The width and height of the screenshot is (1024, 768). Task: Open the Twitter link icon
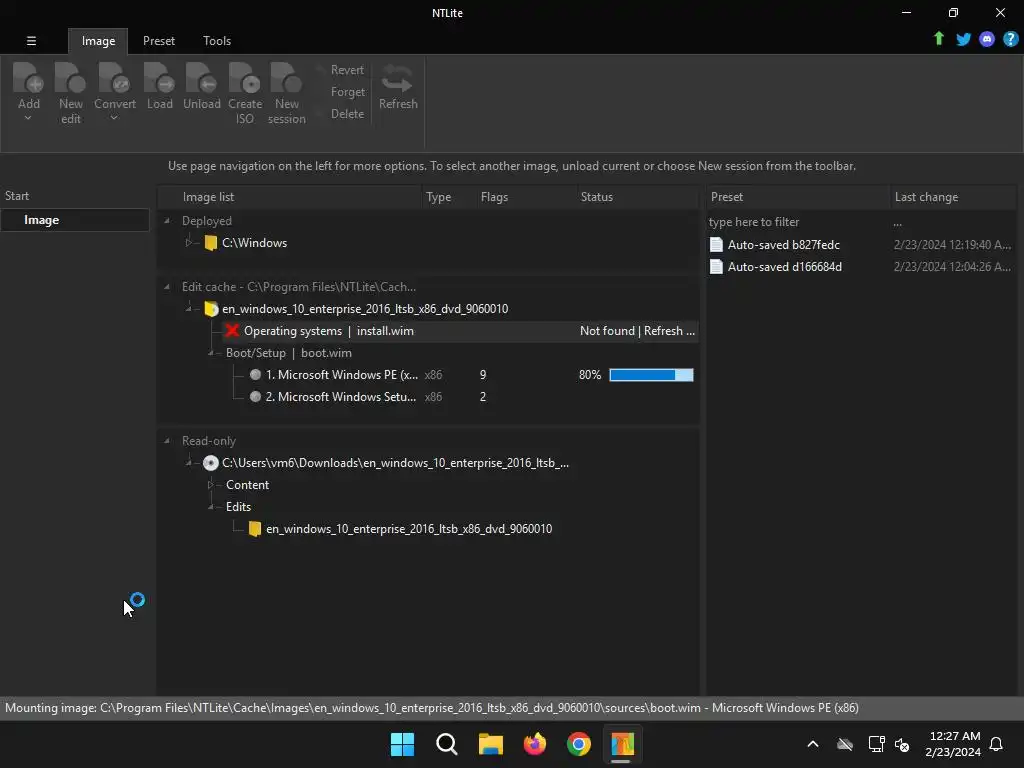[963, 40]
